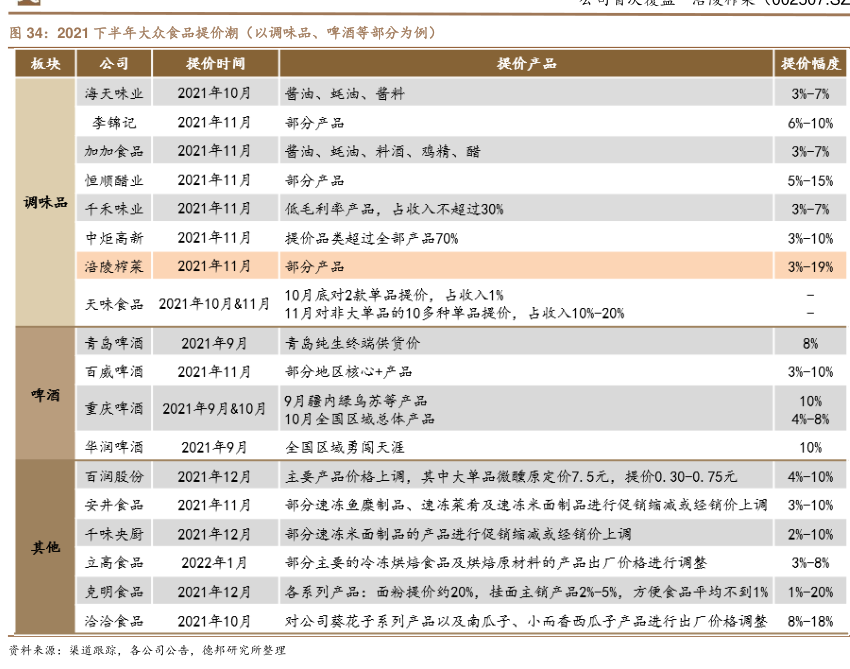
Task: Click 安井食品's description starting "部分速冻鱼糜制品"
Action: coord(526,505)
